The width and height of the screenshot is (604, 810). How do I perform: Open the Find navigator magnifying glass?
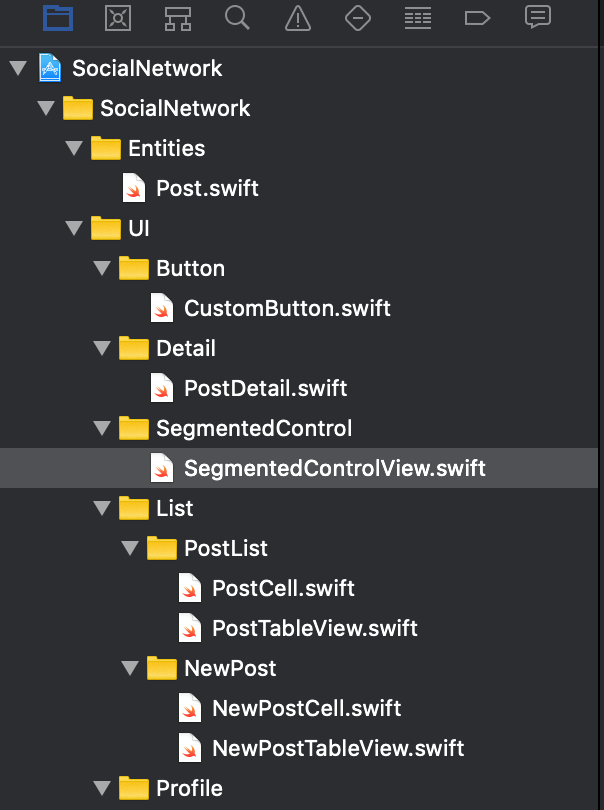tap(237, 18)
